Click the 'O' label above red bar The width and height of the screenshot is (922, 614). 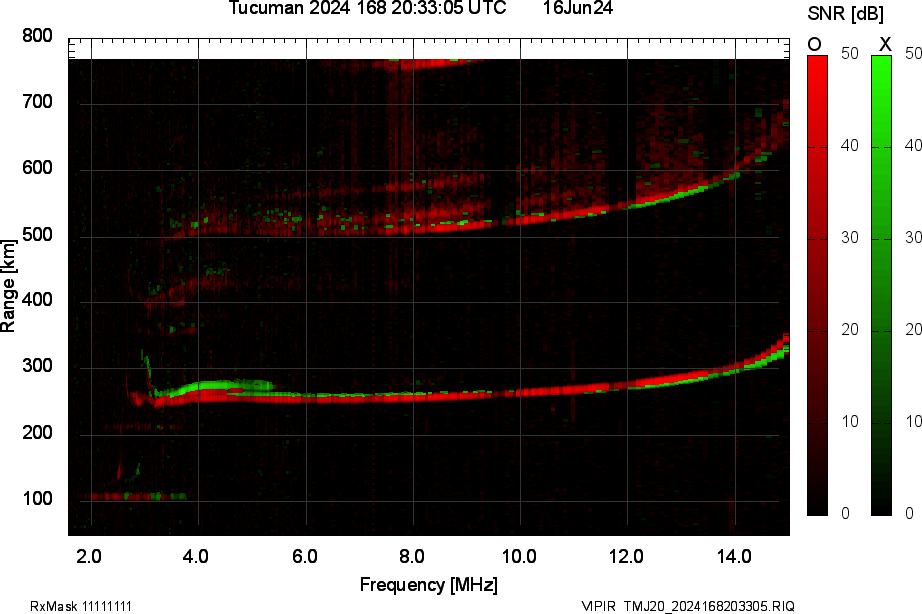(x=814, y=44)
